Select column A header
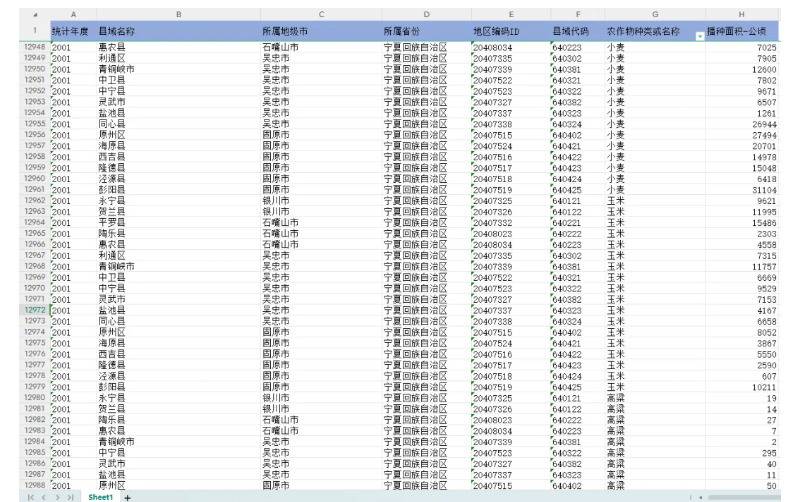The height and width of the screenshot is (502, 796). tap(73, 14)
